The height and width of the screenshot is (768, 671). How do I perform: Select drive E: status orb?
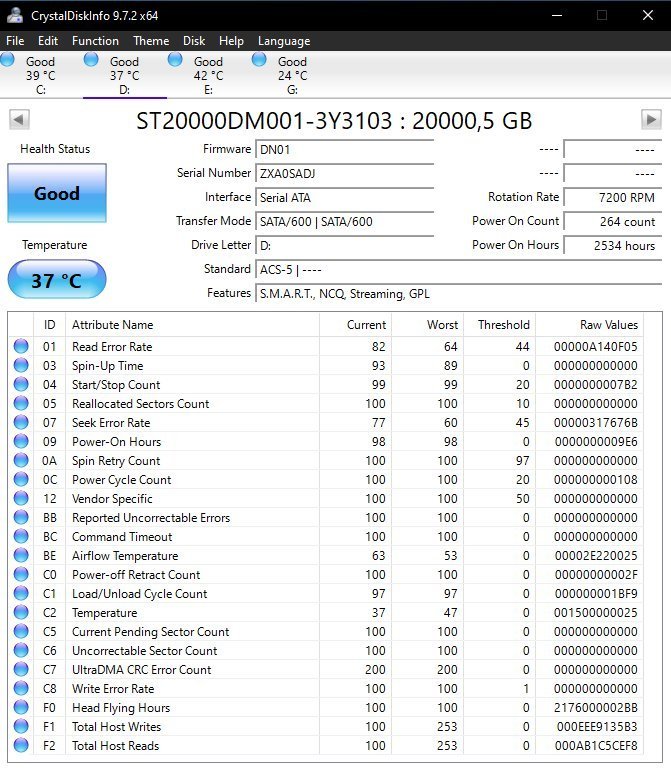point(176,60)
